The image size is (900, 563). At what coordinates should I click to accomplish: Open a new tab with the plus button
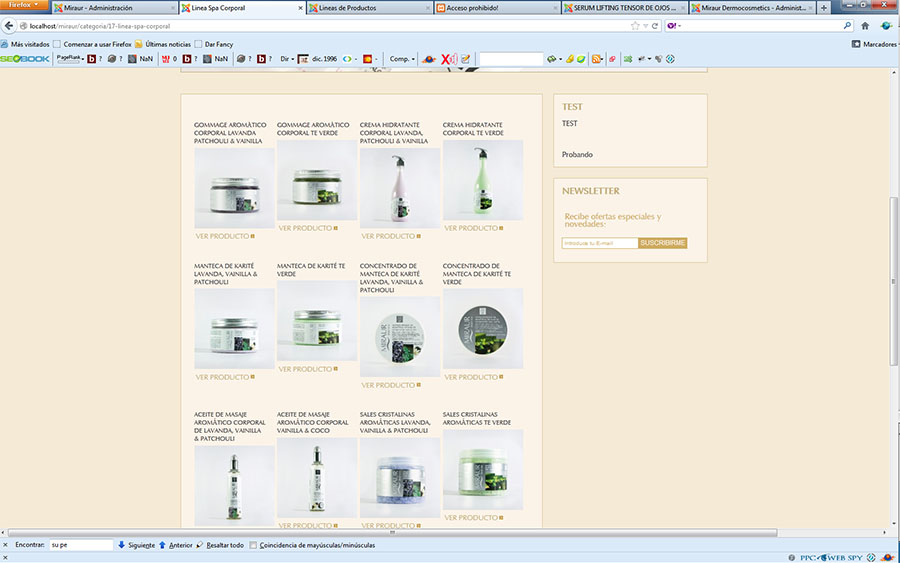[x=823, y=7]
